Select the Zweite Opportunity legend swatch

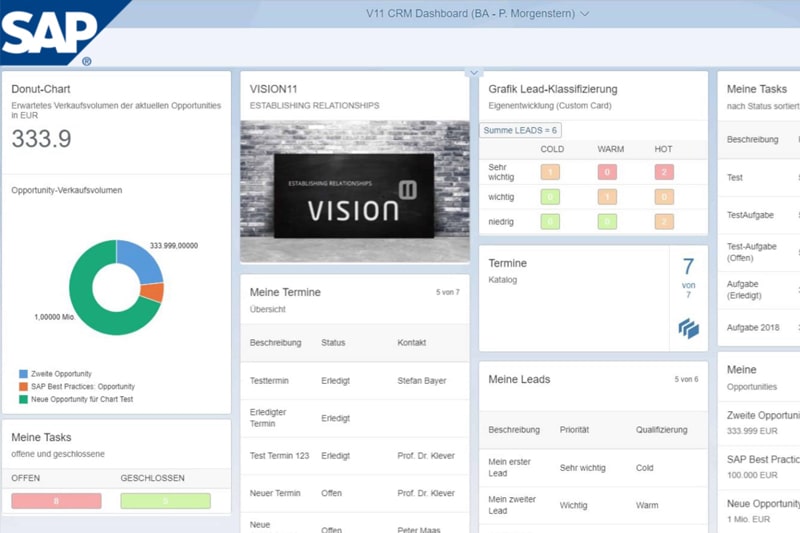pyautogui.click(x=23, y=374)
